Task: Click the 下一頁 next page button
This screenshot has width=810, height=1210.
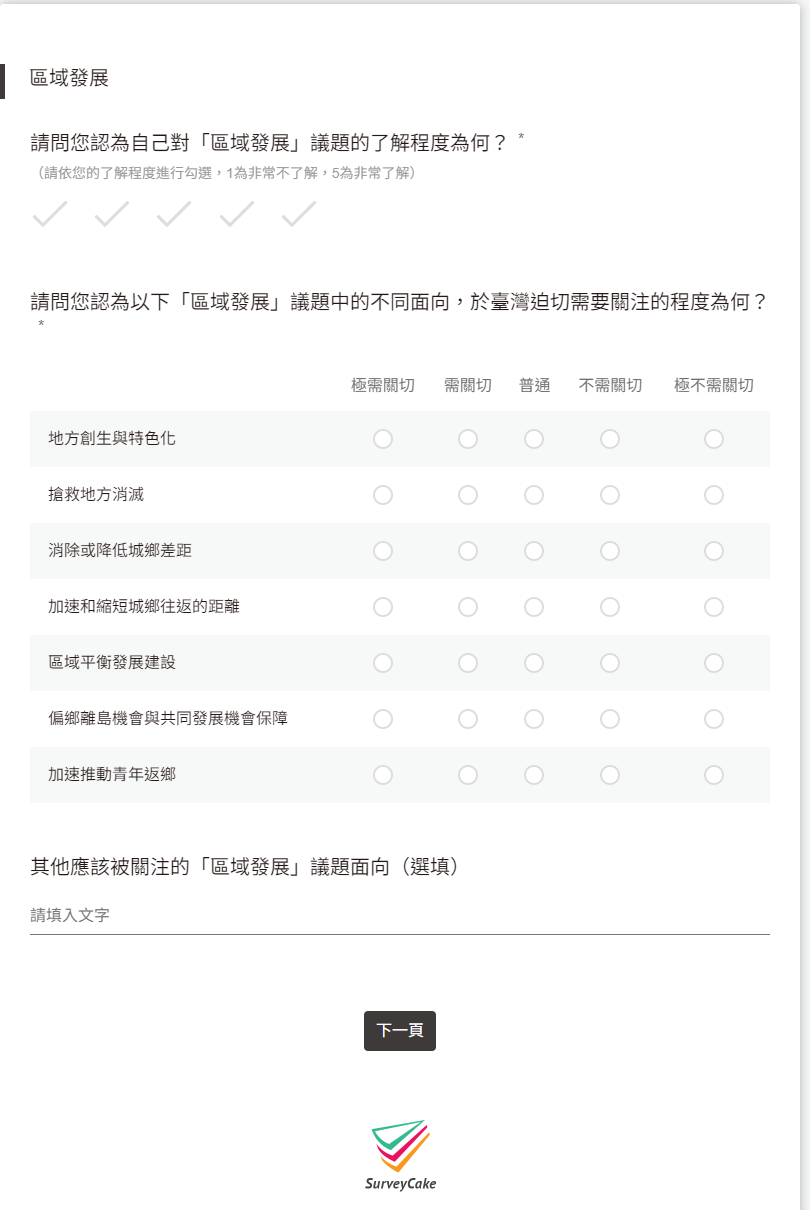Action: [x=400, y=1031]
